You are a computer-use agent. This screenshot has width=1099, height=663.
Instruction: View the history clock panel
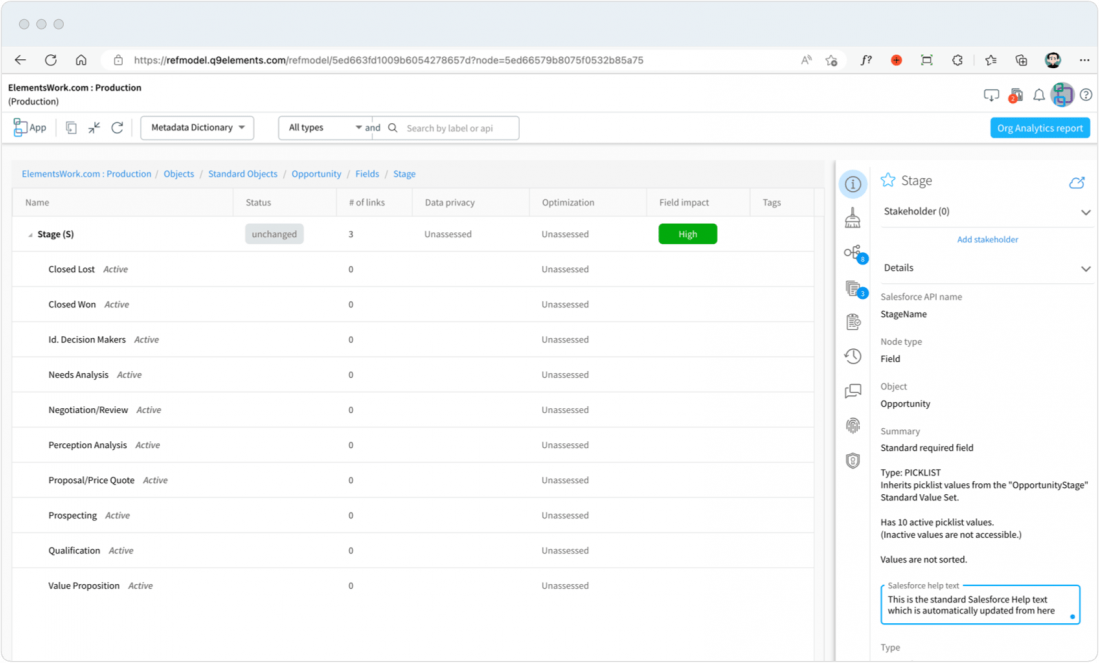[853, 356]
